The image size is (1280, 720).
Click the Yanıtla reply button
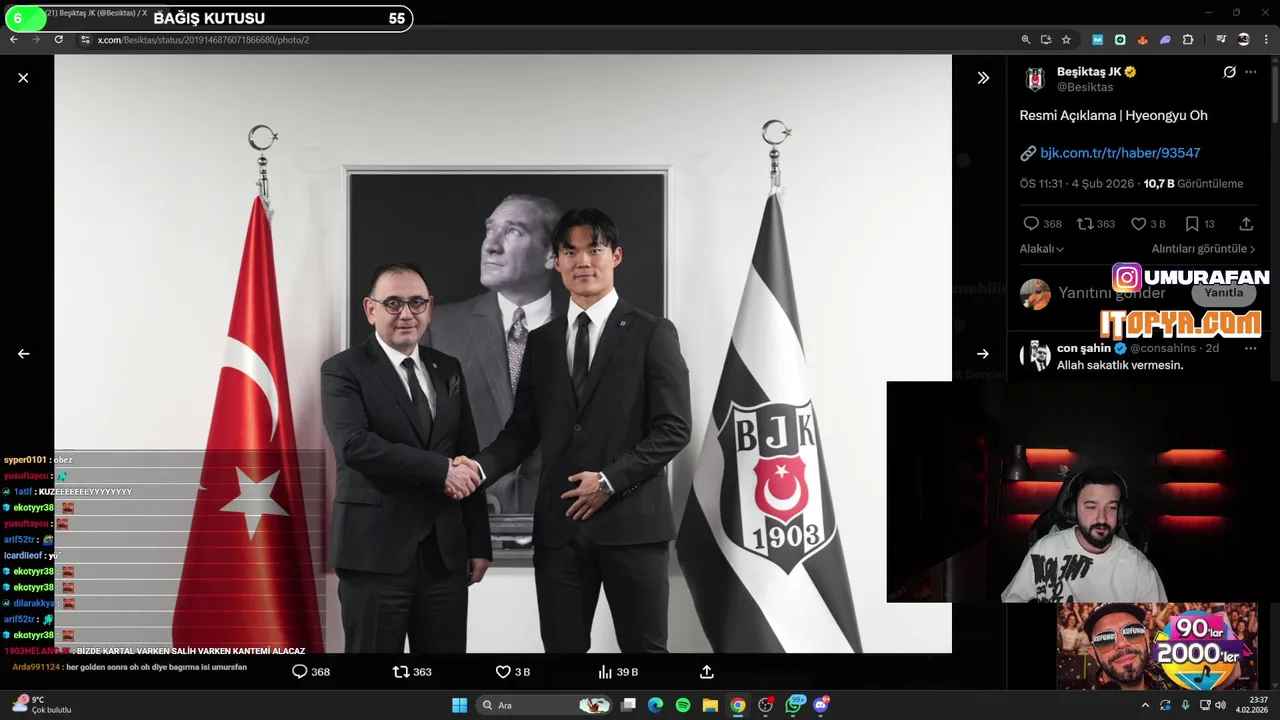tap(1224, 293)
